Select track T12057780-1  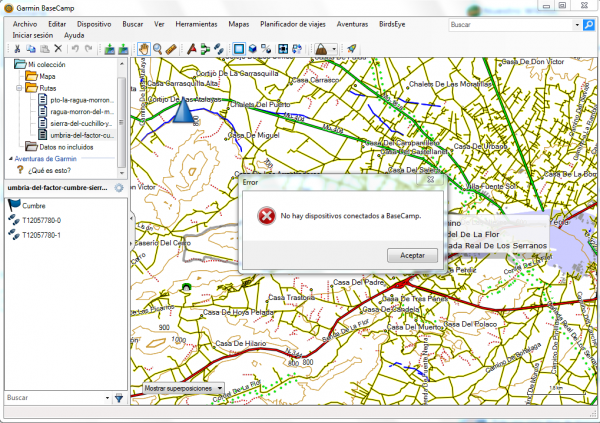tap(41, 235)
